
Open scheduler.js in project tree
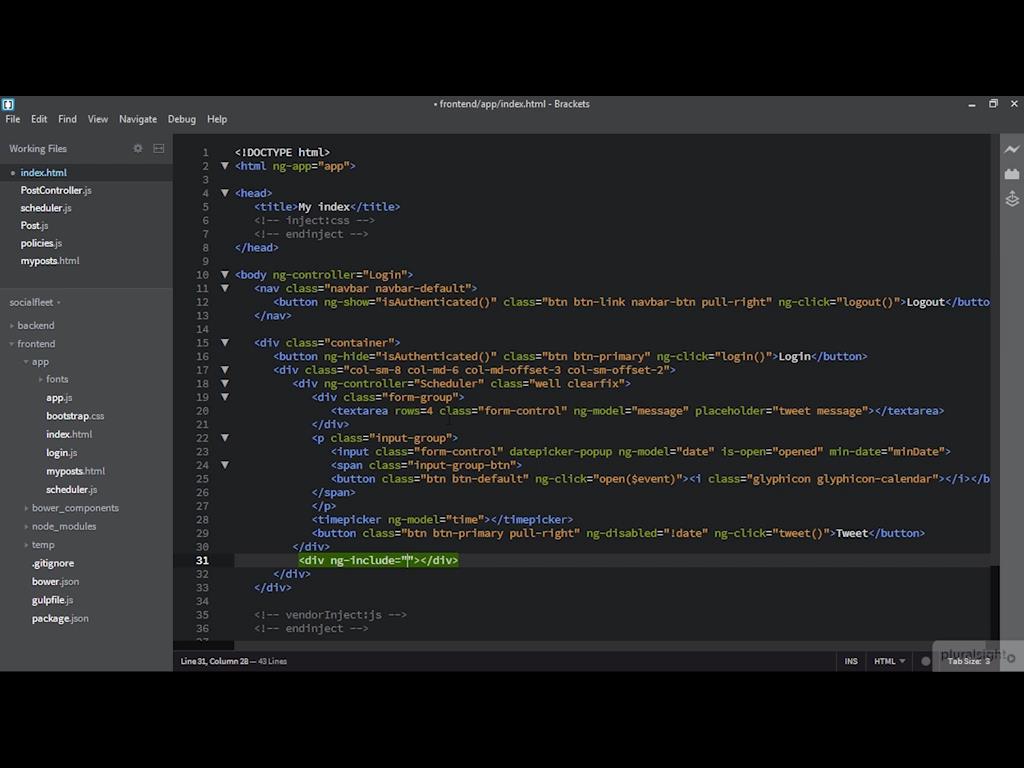tap(72, 489)
